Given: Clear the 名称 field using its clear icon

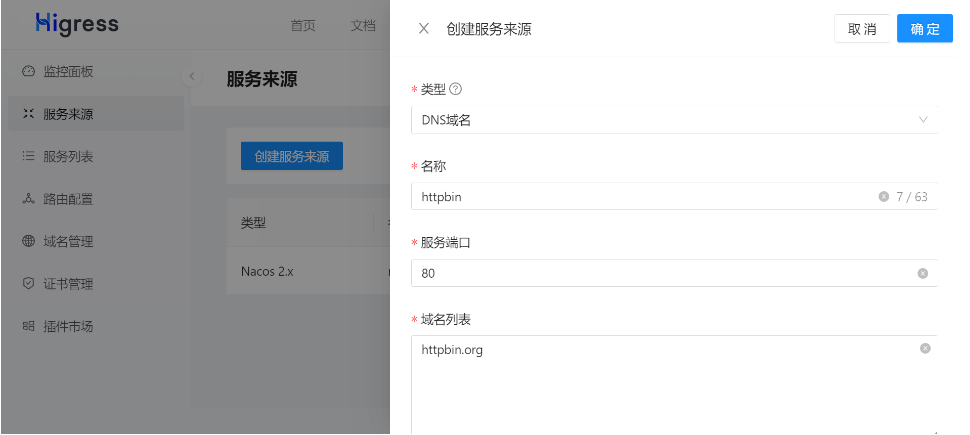Looking at the screenshot, I should tap(883, 197).
